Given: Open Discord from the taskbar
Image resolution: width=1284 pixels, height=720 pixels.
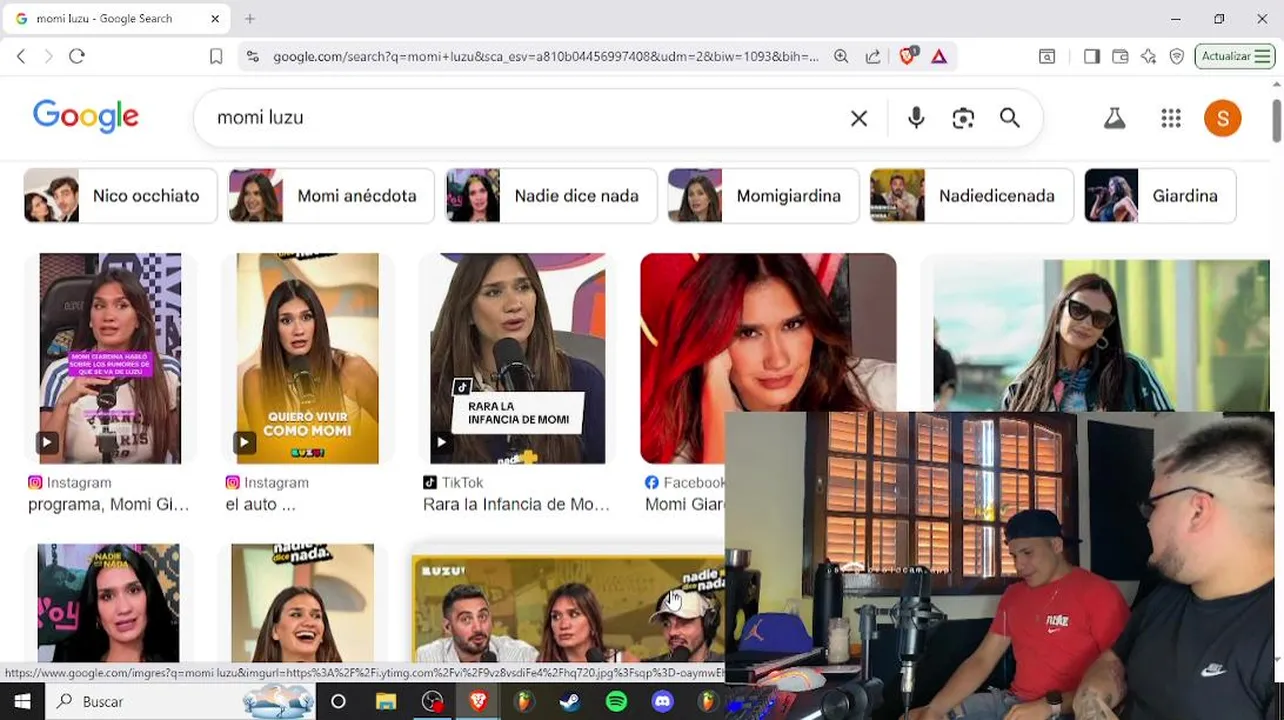Looking at the screenshot, I should pyautogui.click(x=663, y=702).
